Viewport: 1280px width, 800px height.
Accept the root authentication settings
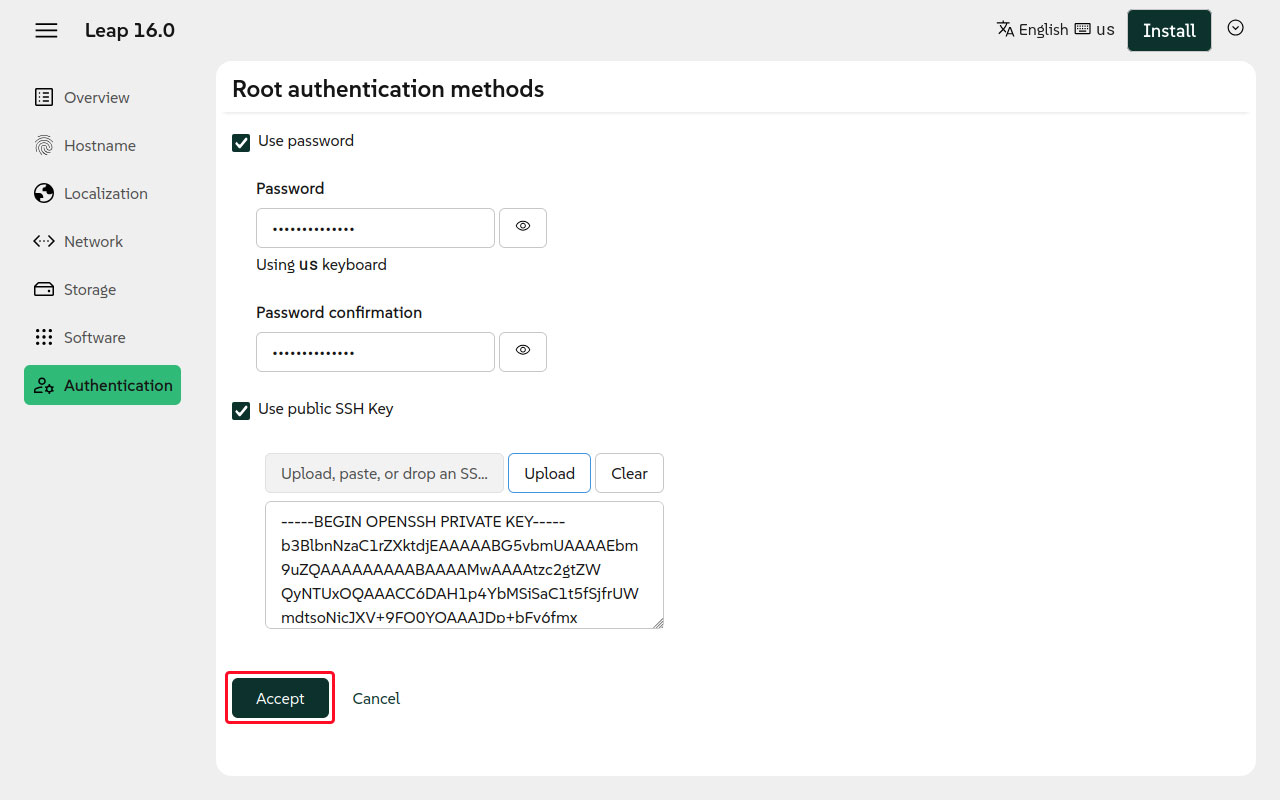[x=280, y=698]
